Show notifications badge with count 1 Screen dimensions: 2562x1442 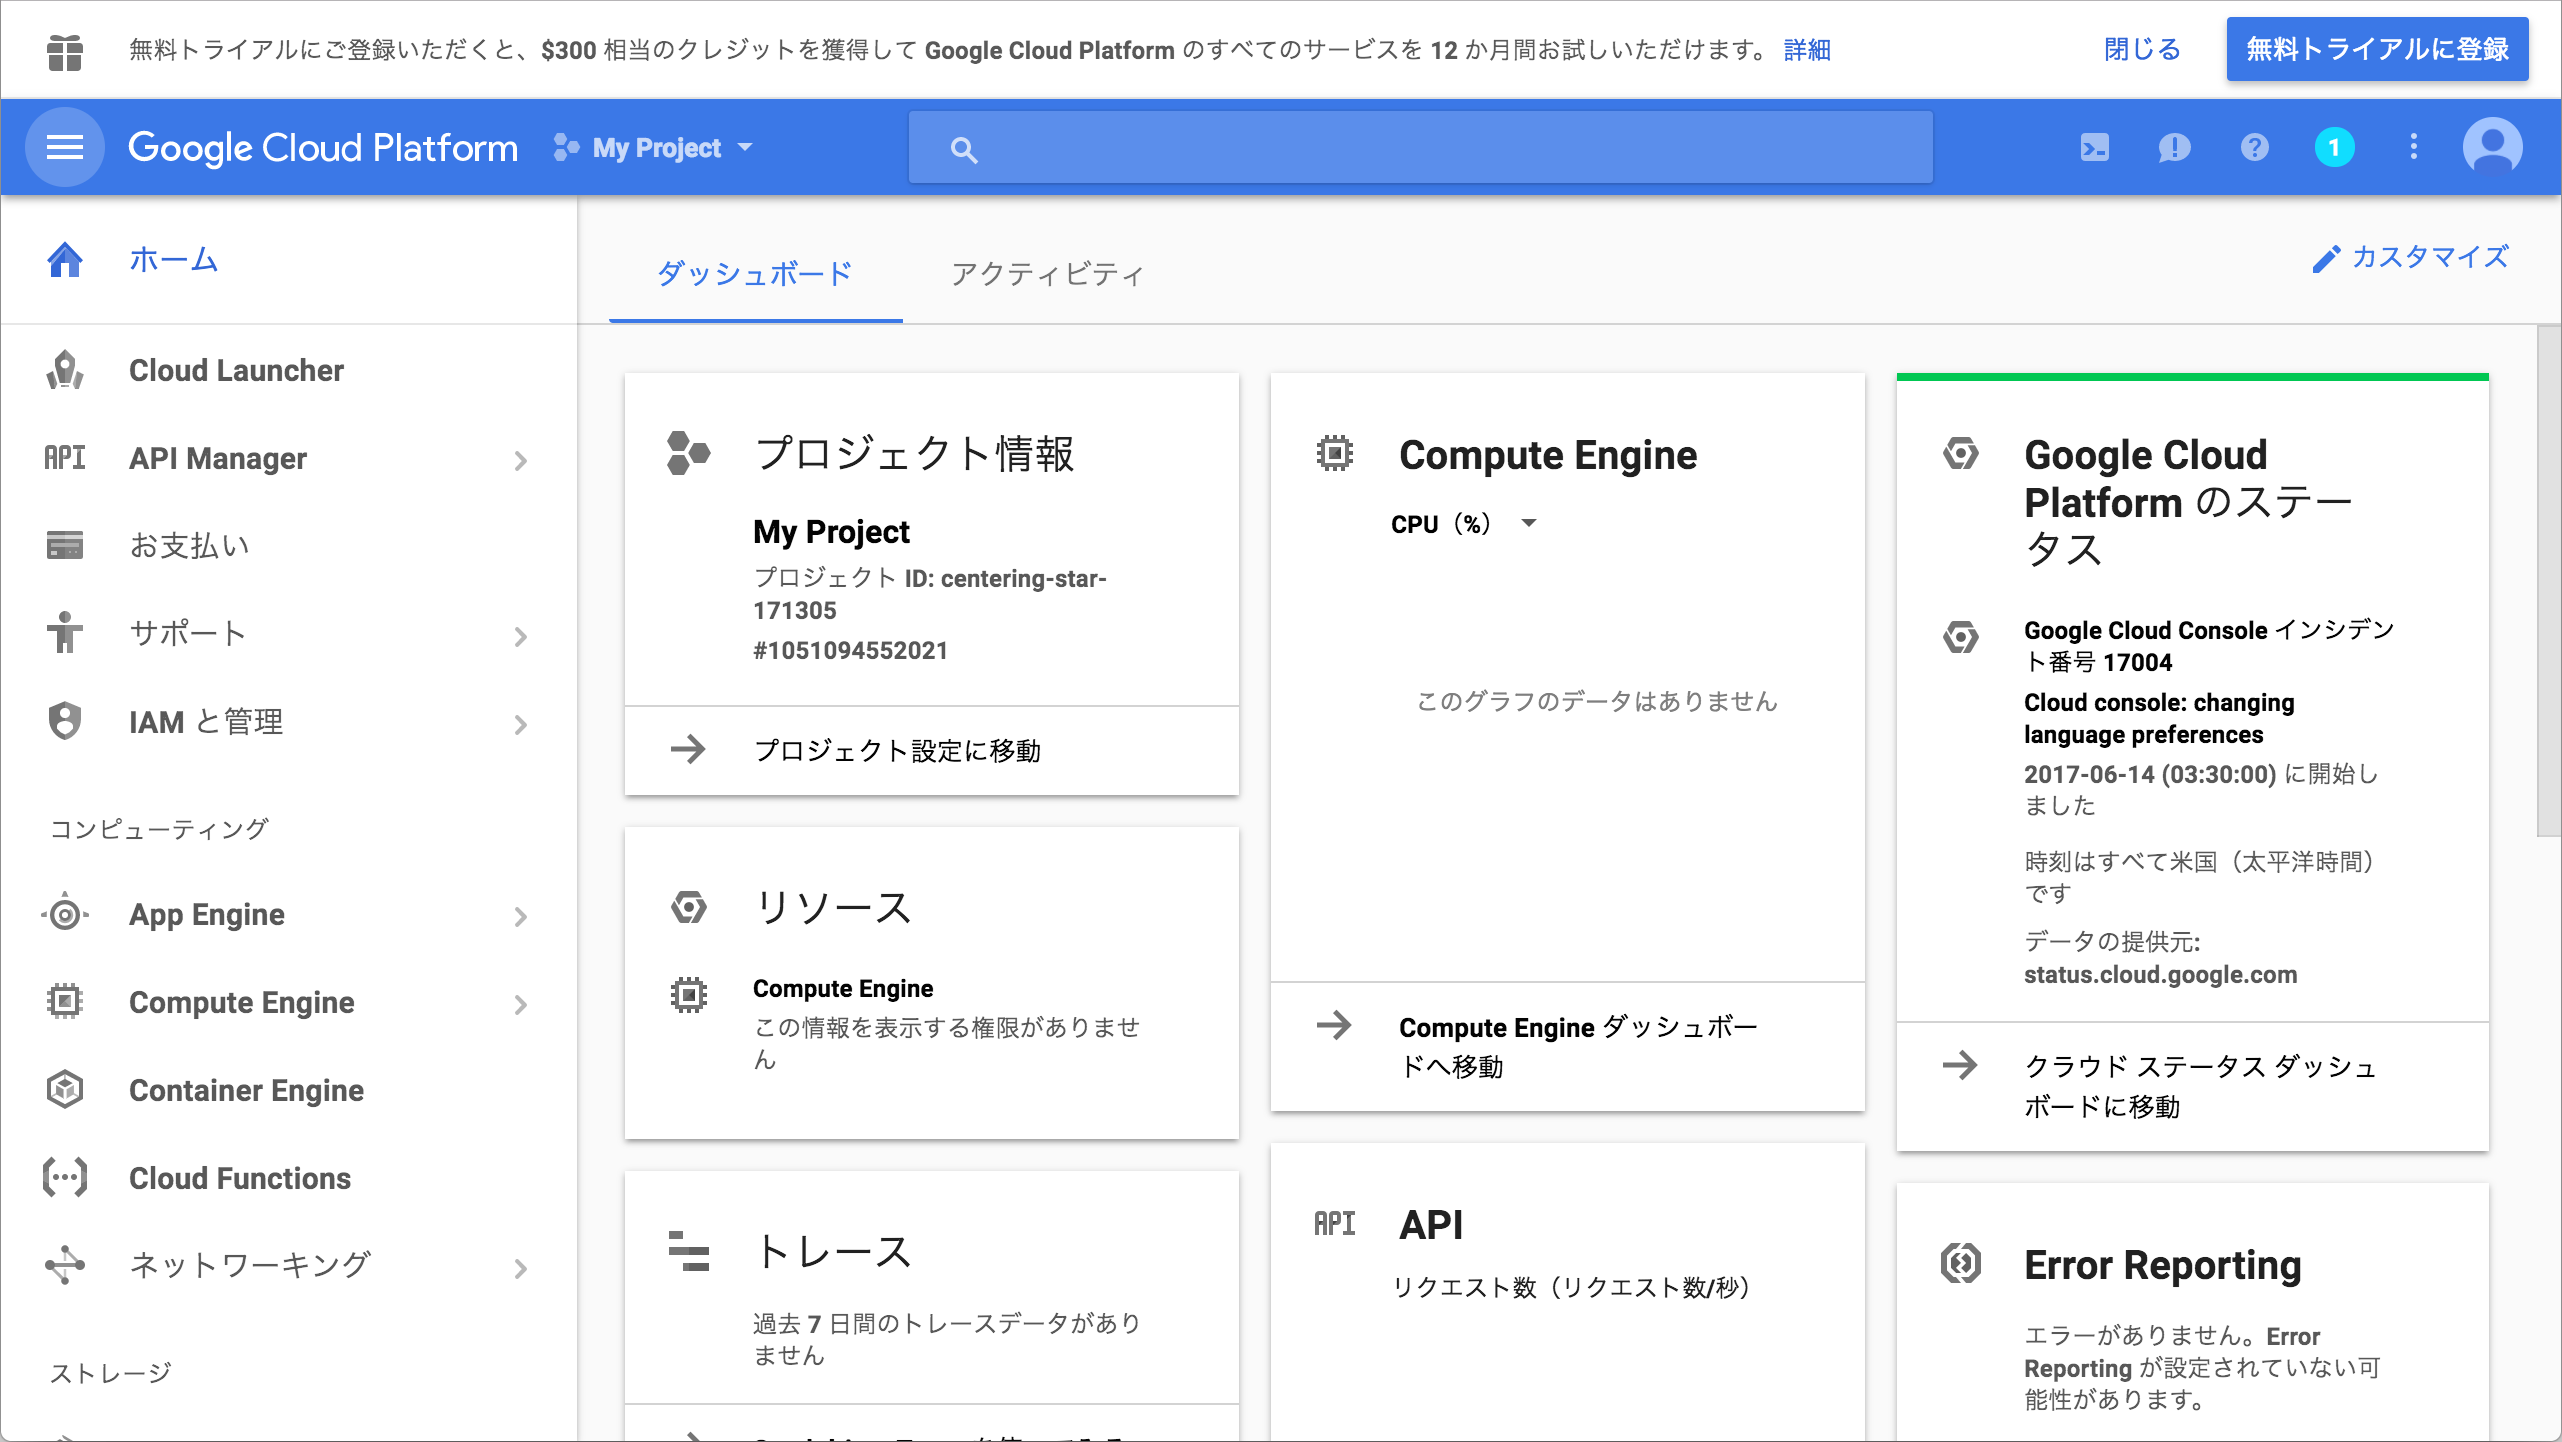pyautogui.click(x=2334, y=148)
